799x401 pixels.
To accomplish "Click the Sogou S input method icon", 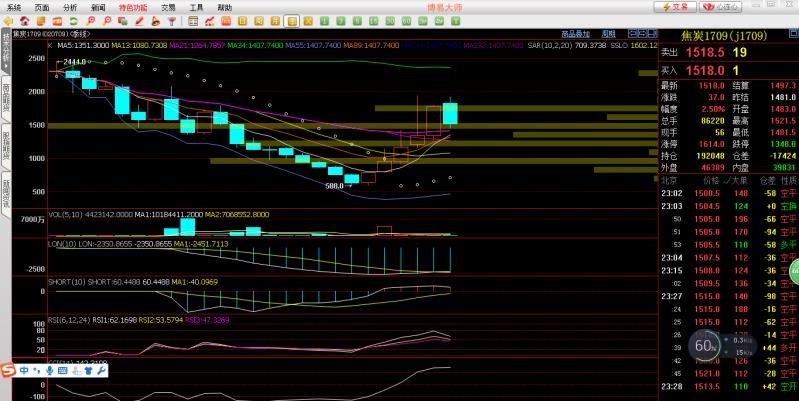I will pos(8,371).
